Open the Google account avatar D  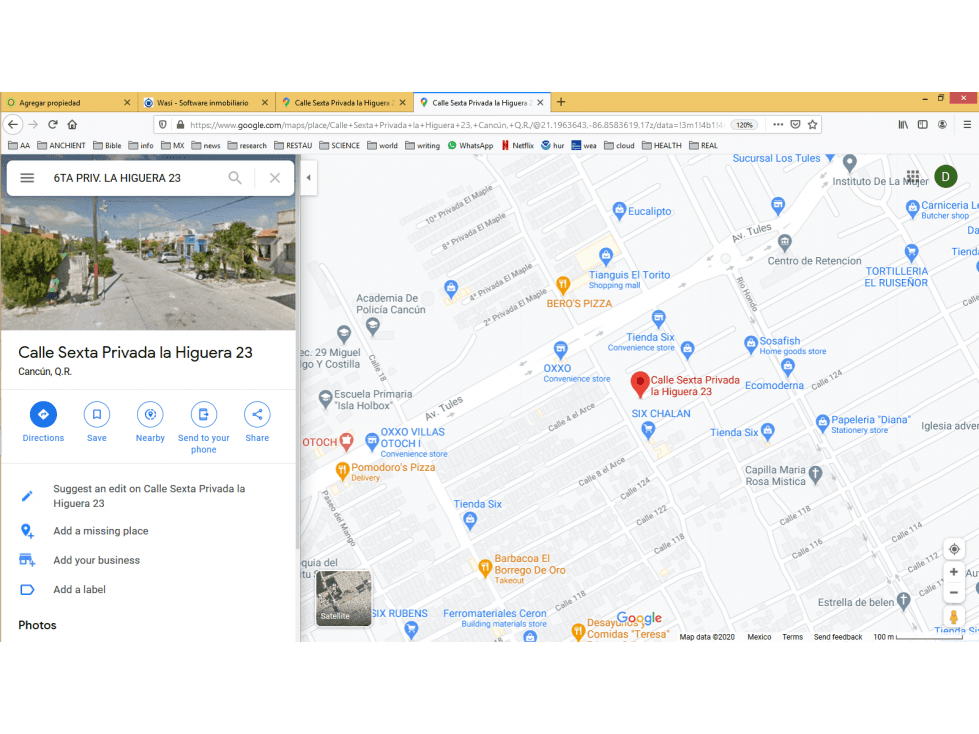(x=945, y=177)
